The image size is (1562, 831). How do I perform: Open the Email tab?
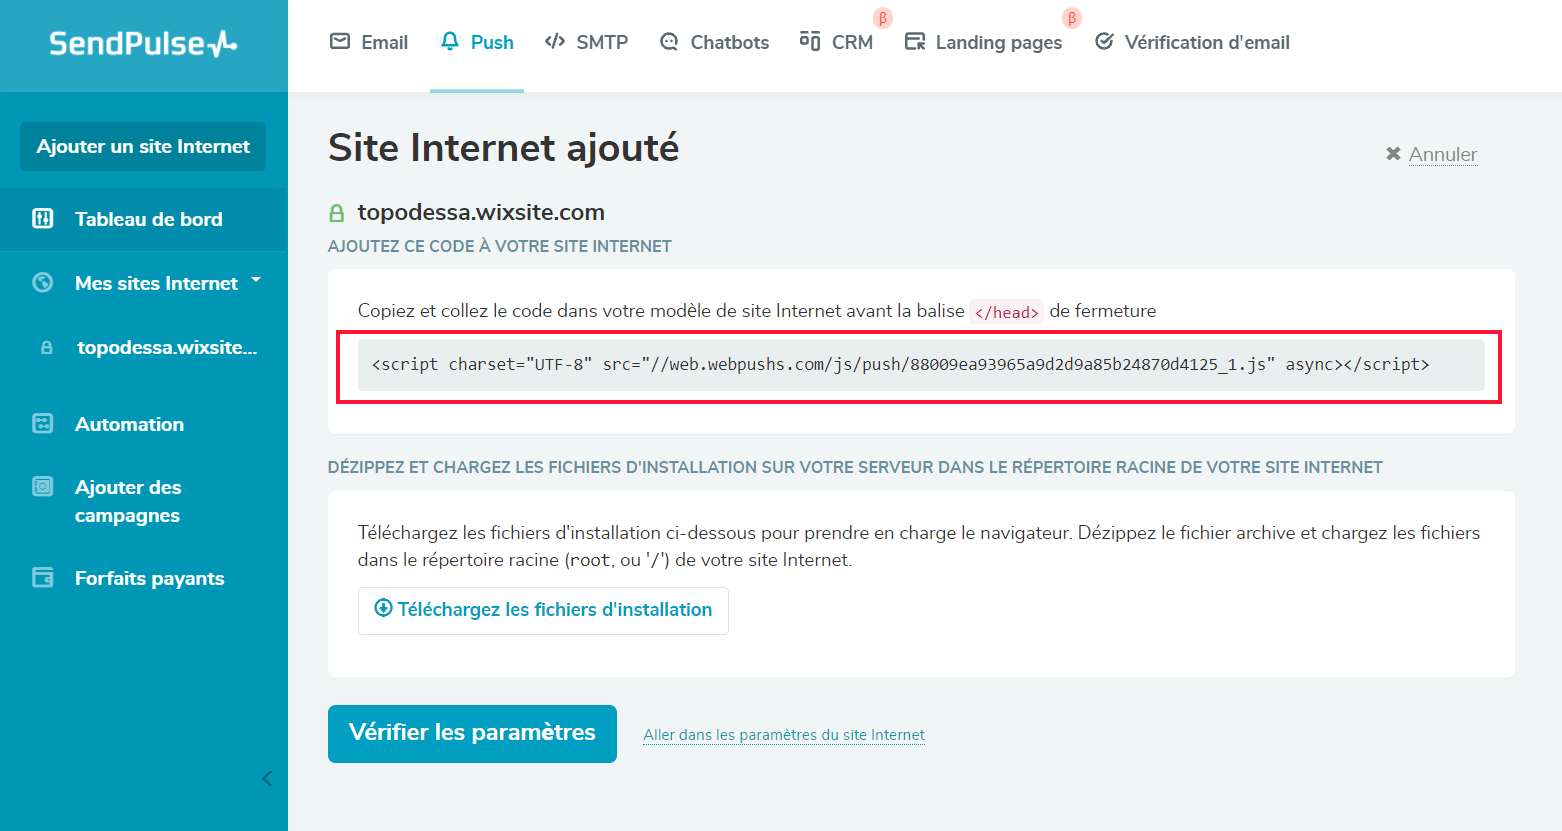point(369,42)
